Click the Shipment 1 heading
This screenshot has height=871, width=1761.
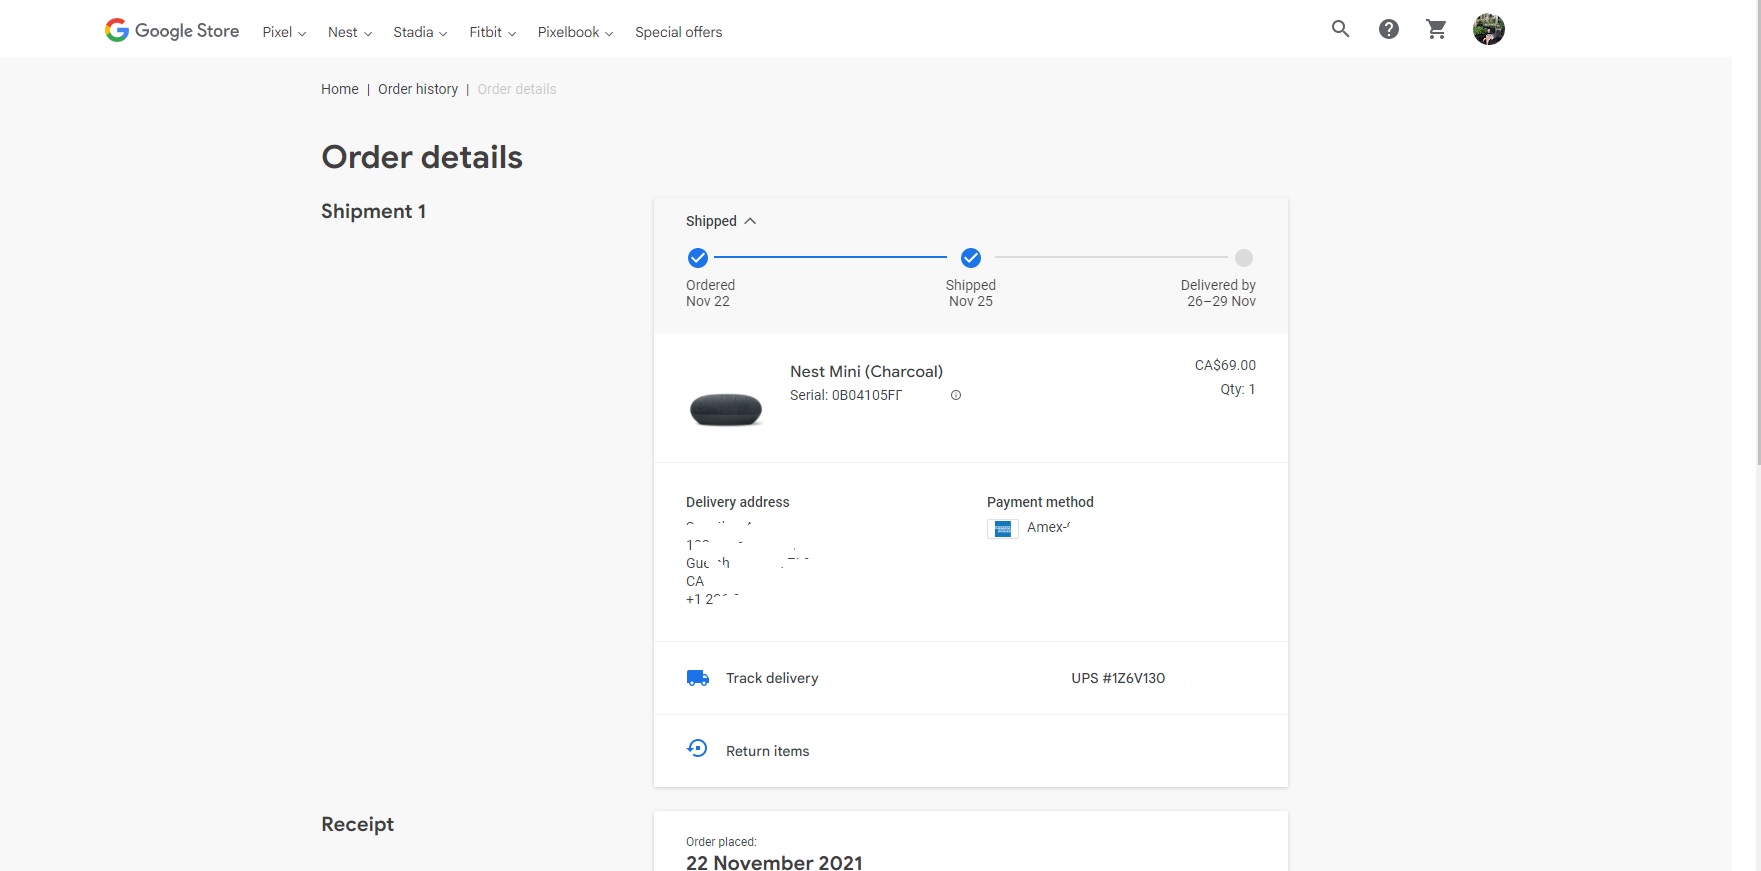(374, 211)
